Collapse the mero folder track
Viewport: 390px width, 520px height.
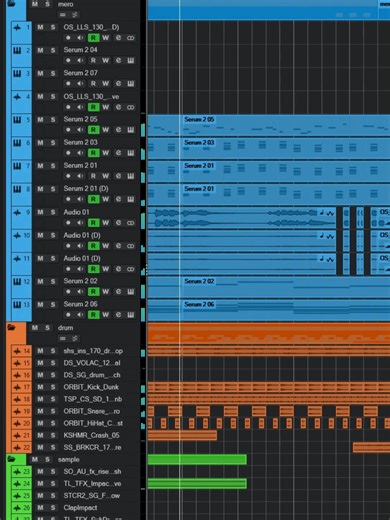pyautogui.click(x=11, y=4)
